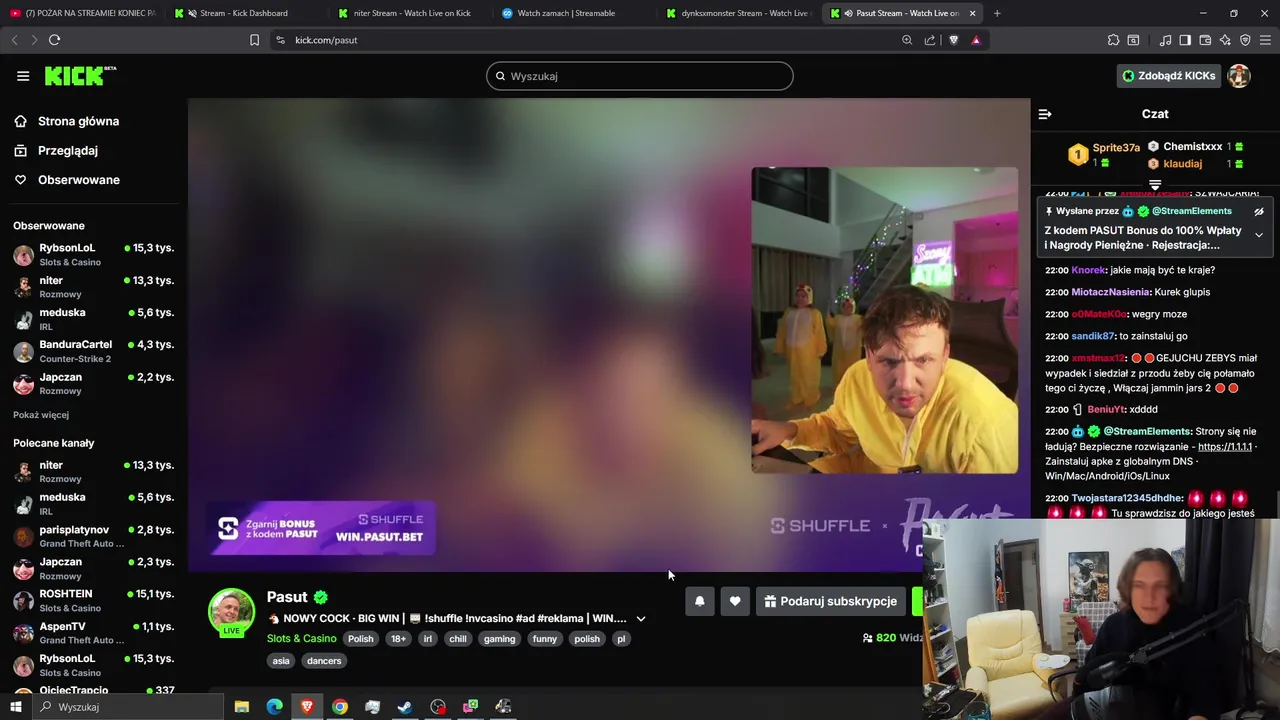Click the https://1.1.1.1 link in chat
Screen dimensions: 1280x720
(x=1225, y=447)
